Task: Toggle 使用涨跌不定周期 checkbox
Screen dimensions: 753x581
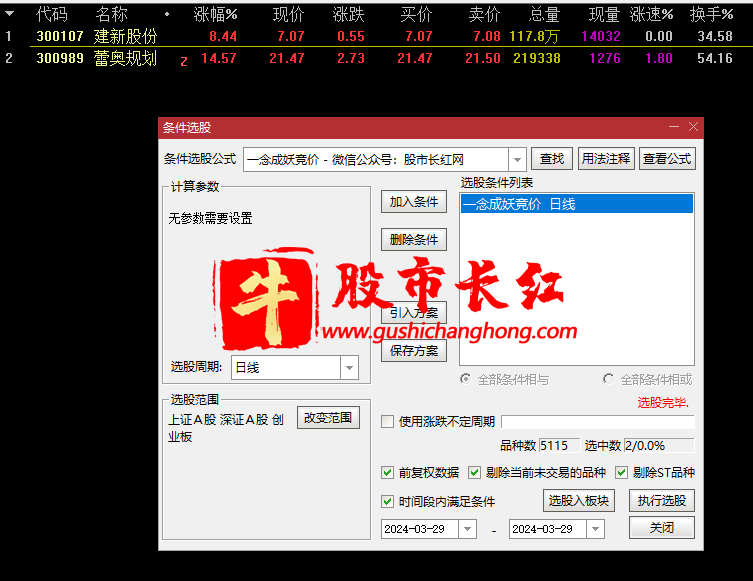Action: click(387, 422)
